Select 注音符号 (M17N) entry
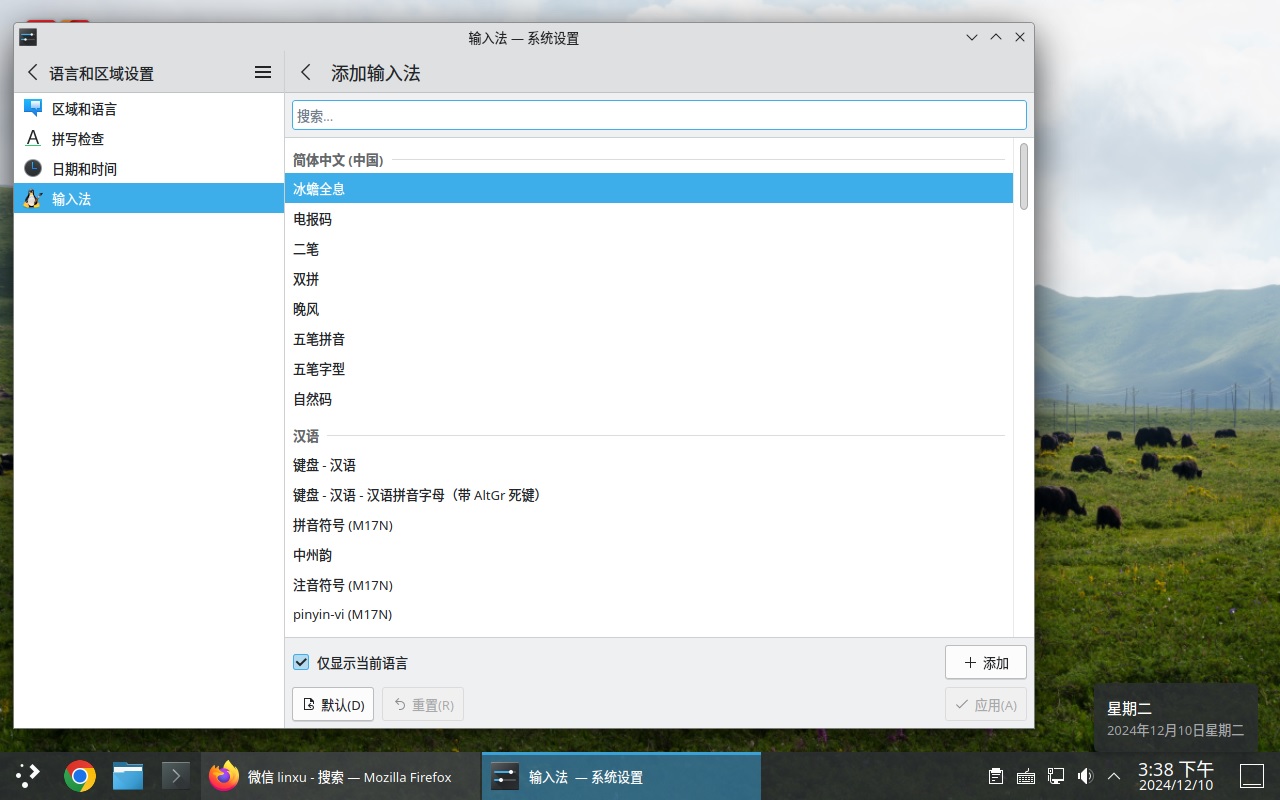Screen dimensions: 1280x800 pyautogui.click(x=649, y=585)
